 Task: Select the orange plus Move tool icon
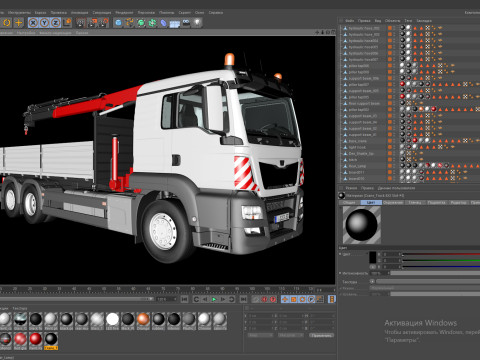(x=19, y=23)
